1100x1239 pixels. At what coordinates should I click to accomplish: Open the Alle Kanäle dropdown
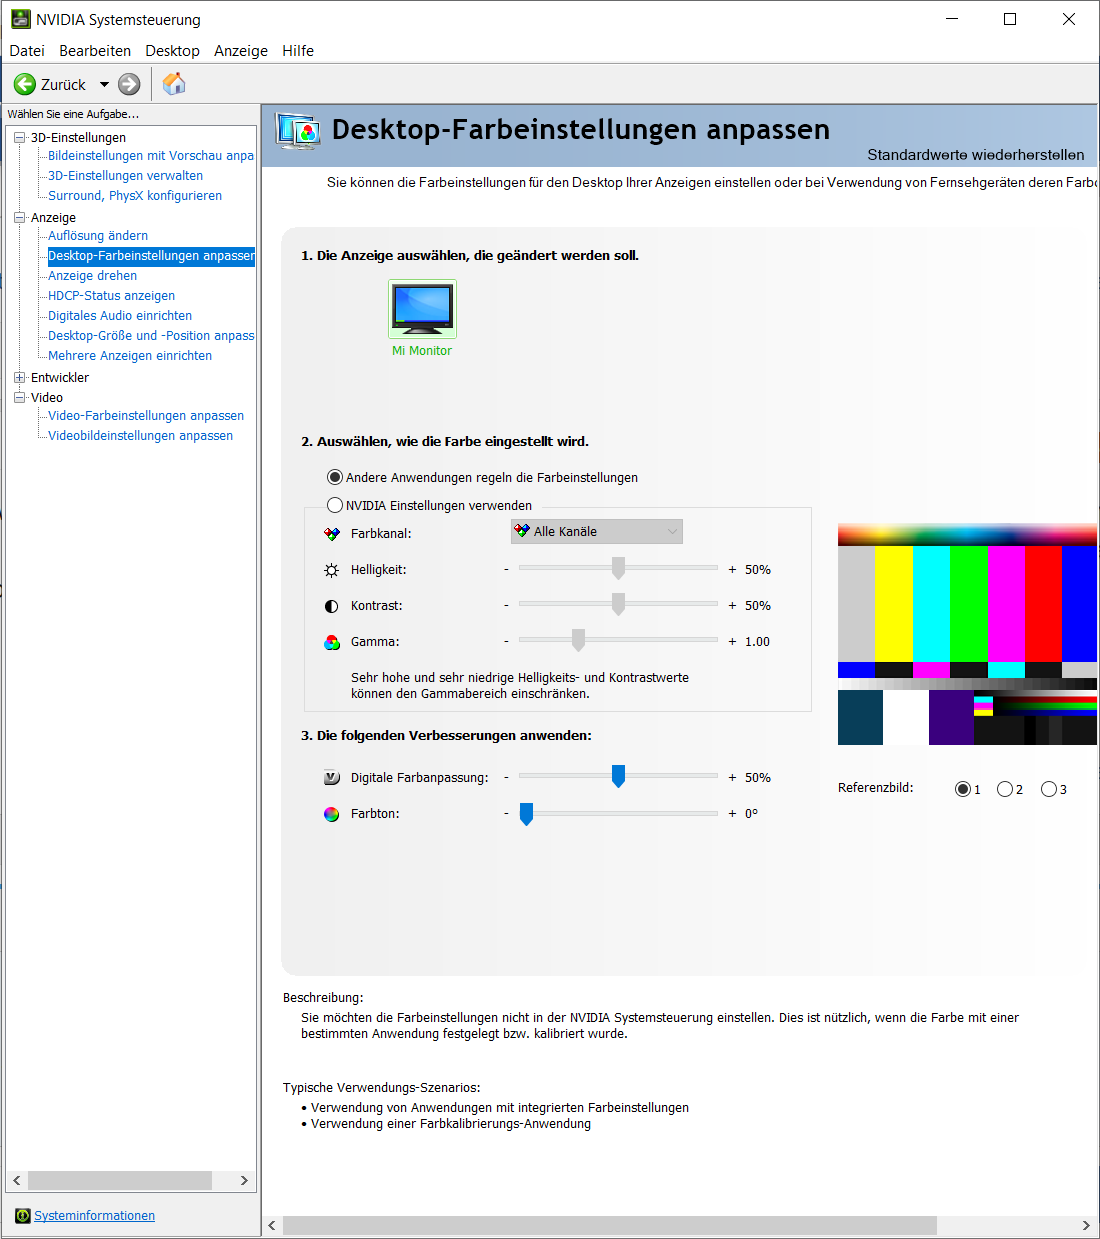597,532
